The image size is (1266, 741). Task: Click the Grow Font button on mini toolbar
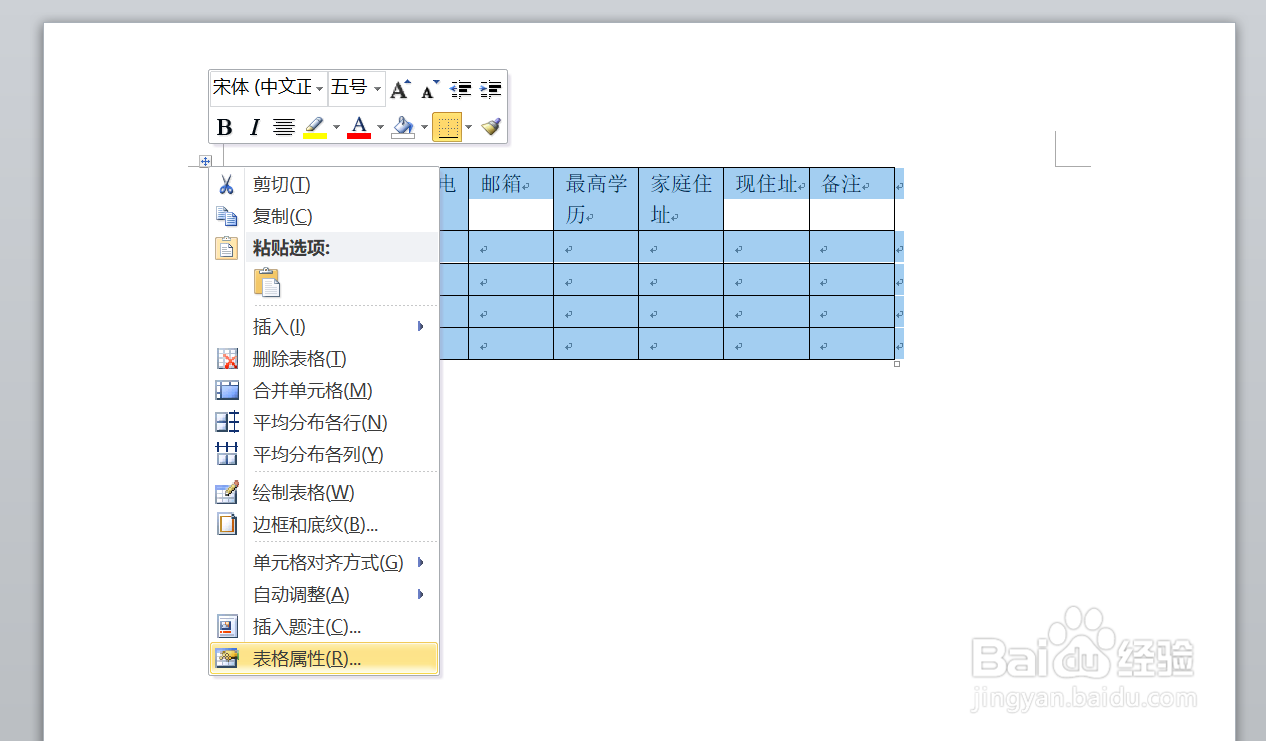click(x=398, y=88)
